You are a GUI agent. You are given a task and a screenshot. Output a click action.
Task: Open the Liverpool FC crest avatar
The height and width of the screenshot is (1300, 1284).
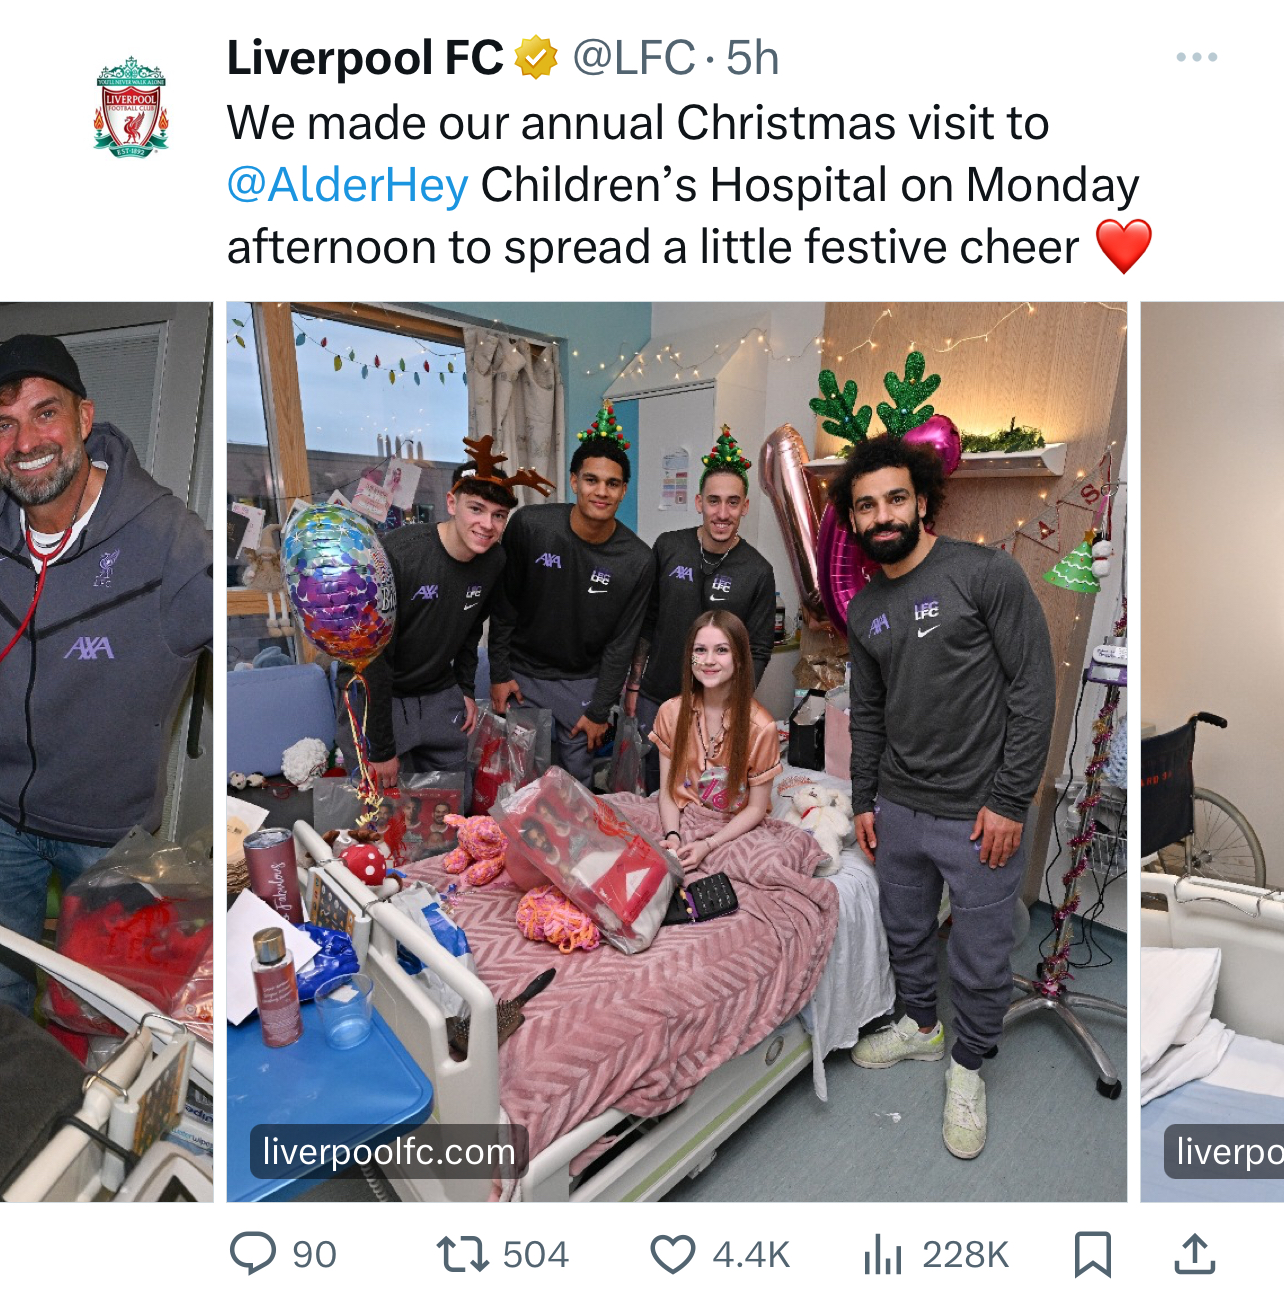131,106
